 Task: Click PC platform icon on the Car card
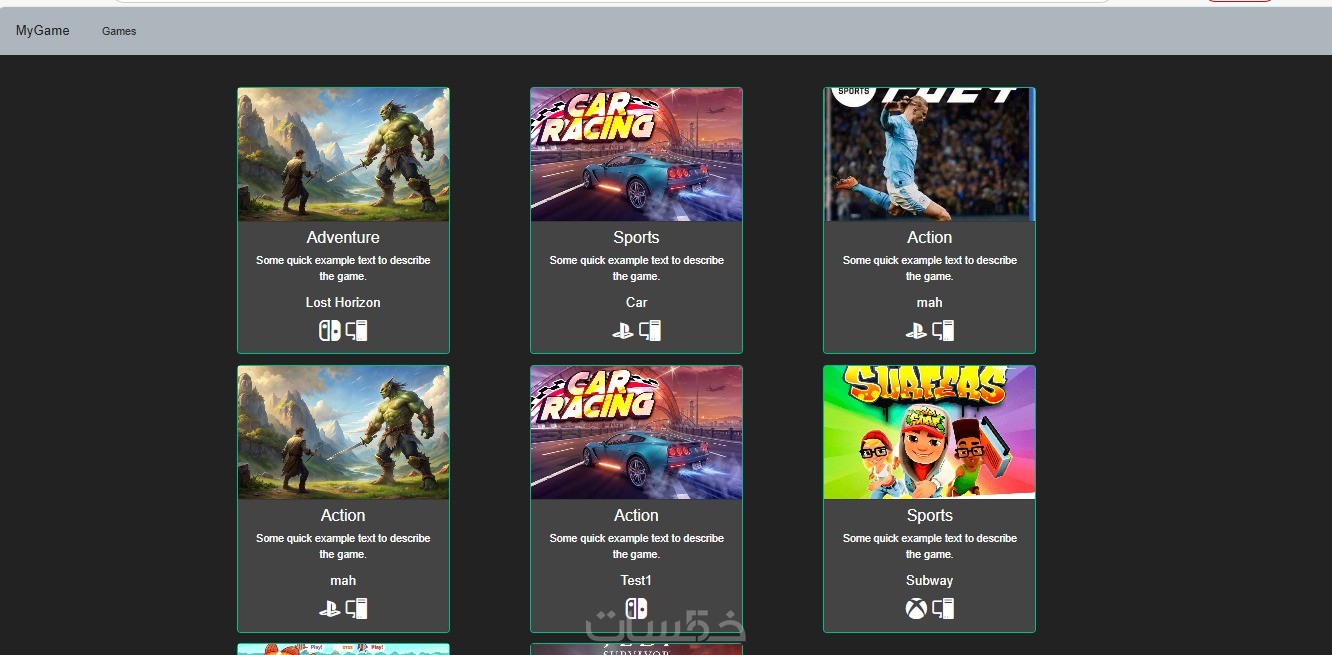point(650,330)
